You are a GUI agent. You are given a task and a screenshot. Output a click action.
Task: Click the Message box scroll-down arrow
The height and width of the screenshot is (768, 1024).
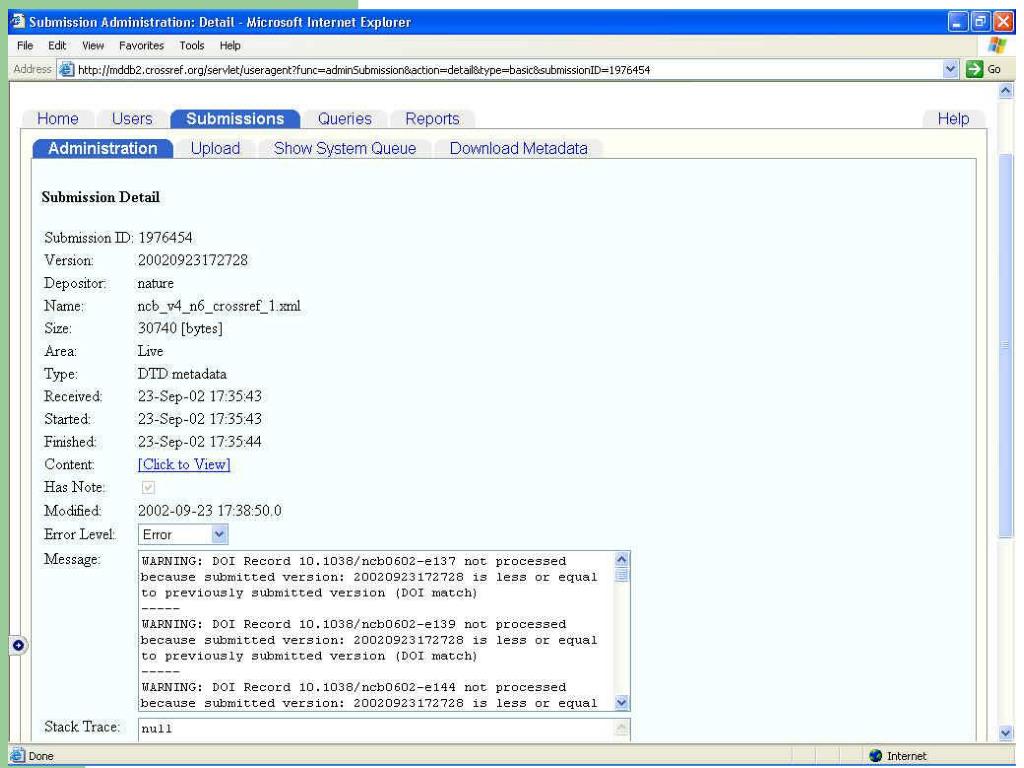click(622, 703)
